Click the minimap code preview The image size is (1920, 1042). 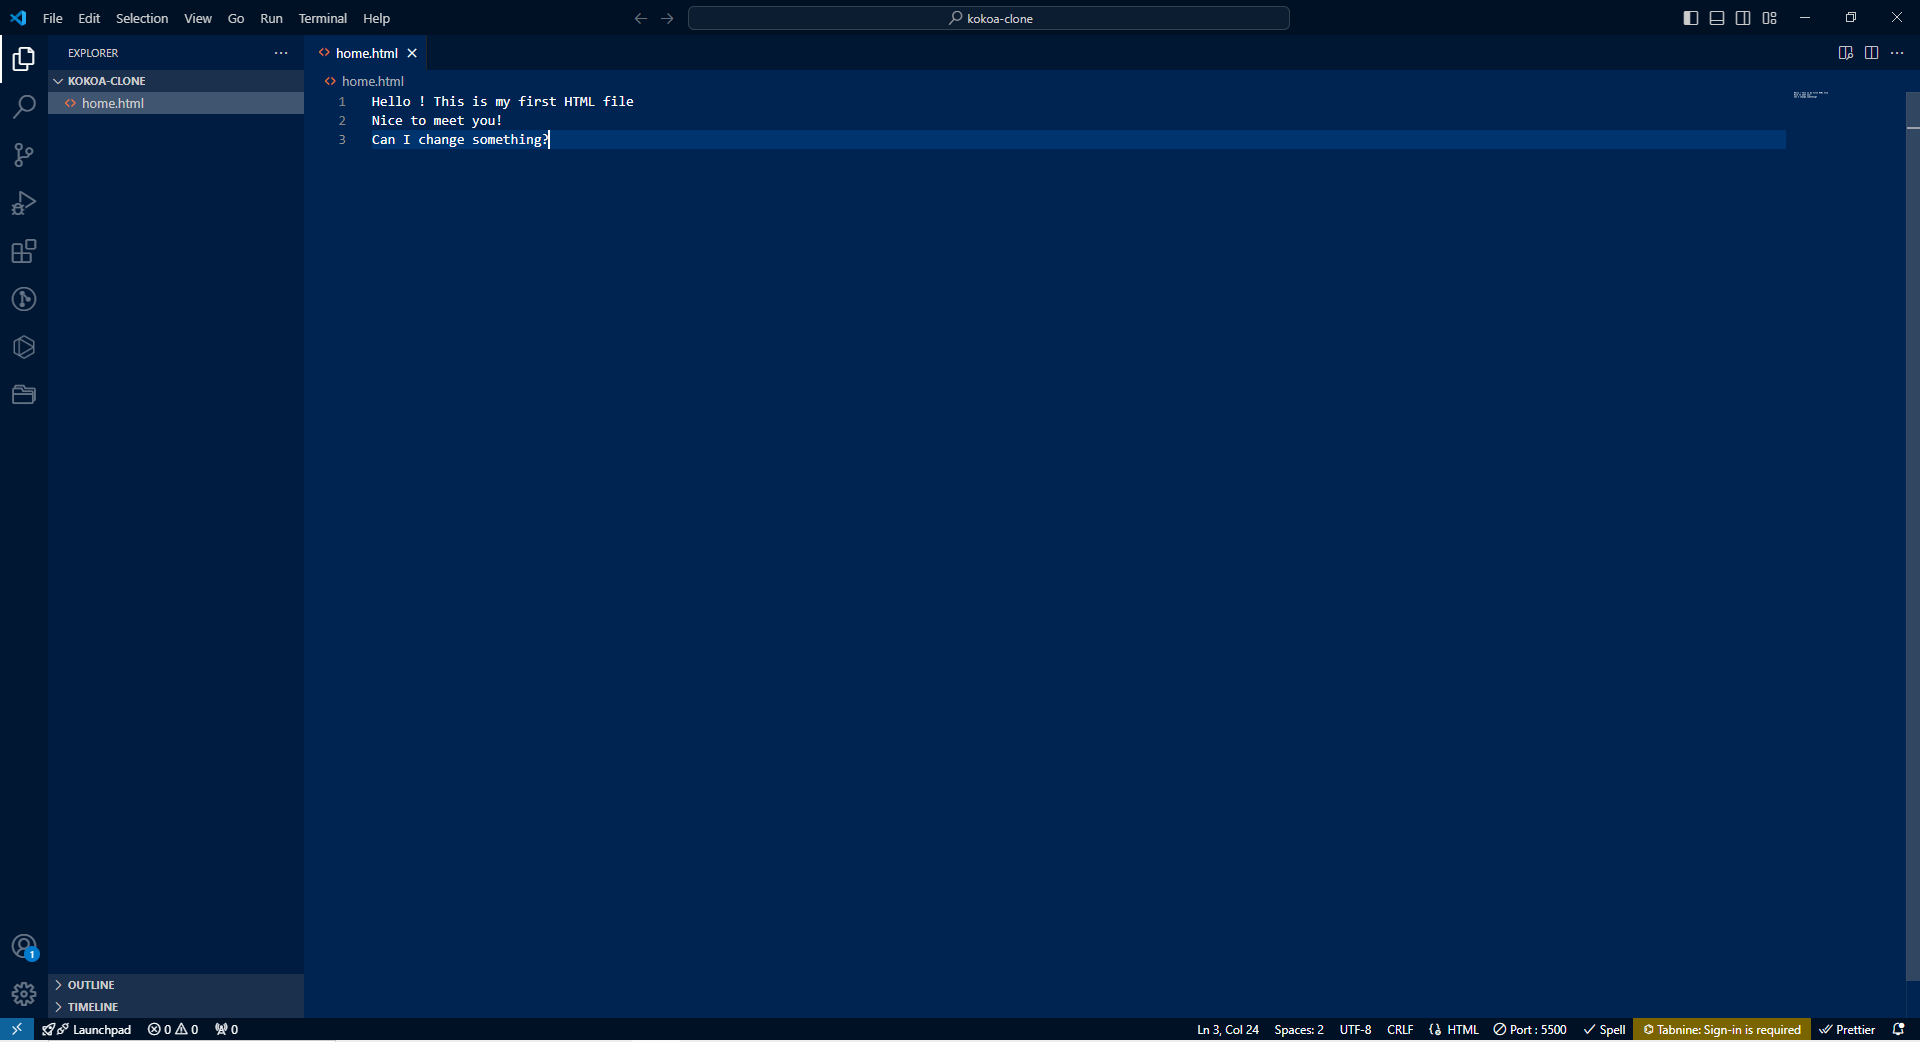(x=1811, y=95)
